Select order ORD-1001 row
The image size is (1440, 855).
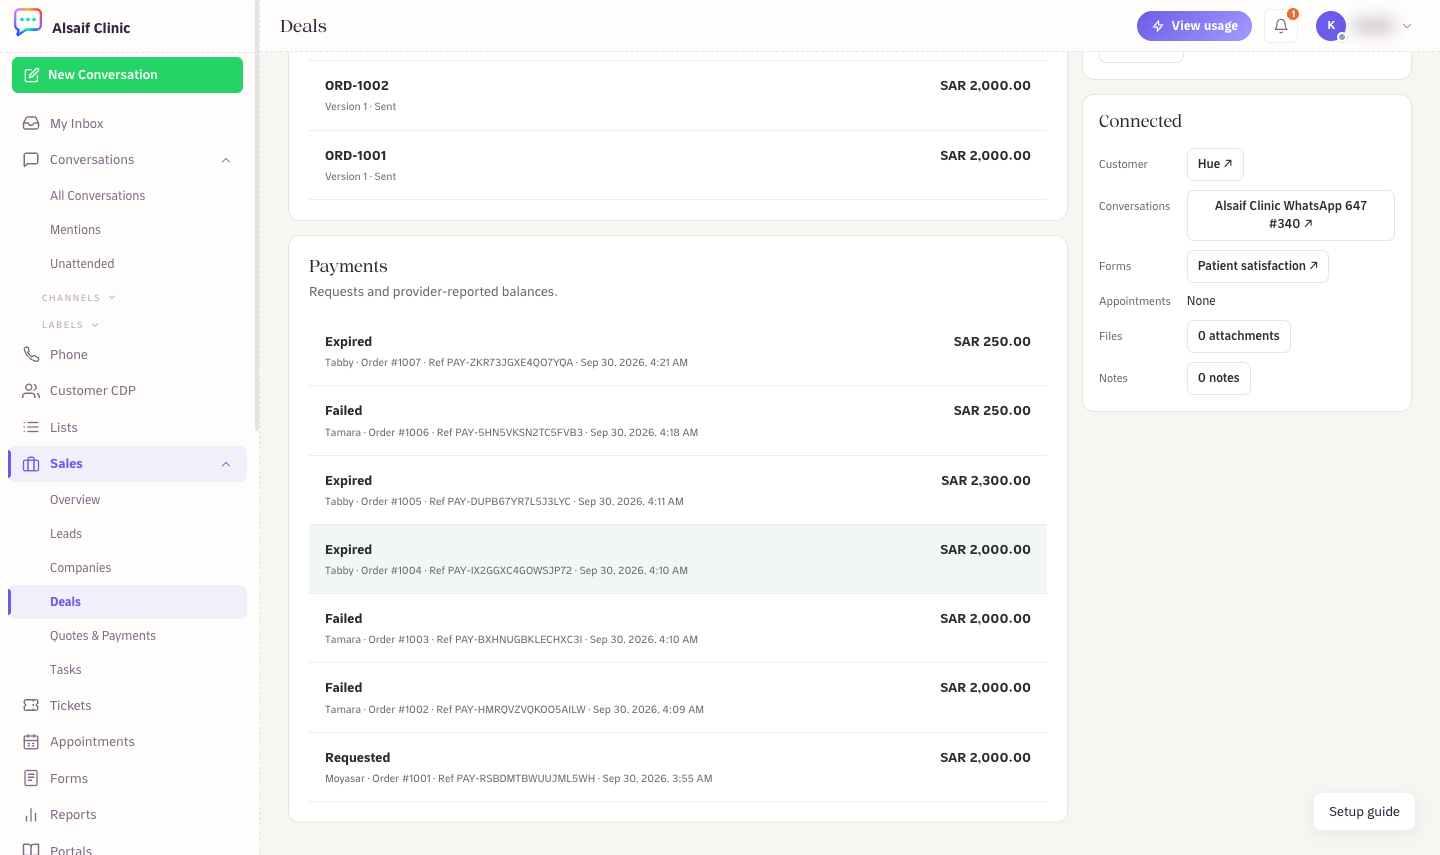pyautogui.click(x=678, y=165)
